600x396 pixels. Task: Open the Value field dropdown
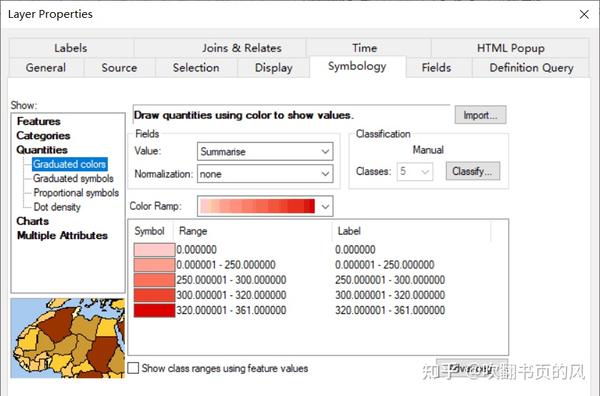(x=265, y=152)
